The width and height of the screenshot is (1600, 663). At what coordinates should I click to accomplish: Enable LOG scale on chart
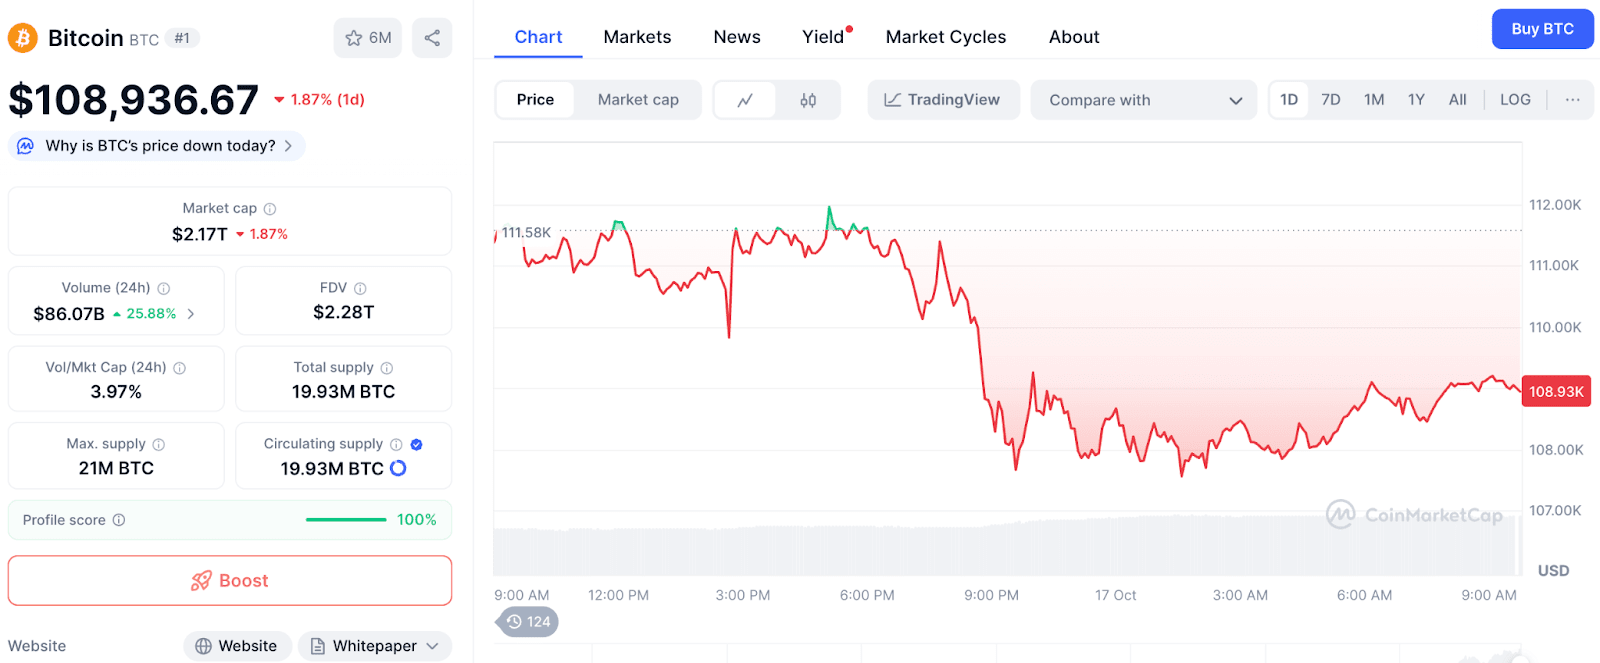click(1515, 100)
